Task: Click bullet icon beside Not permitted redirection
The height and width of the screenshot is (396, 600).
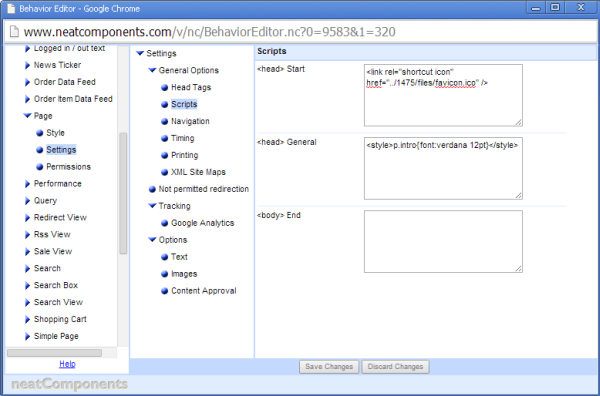Action: 152,189
